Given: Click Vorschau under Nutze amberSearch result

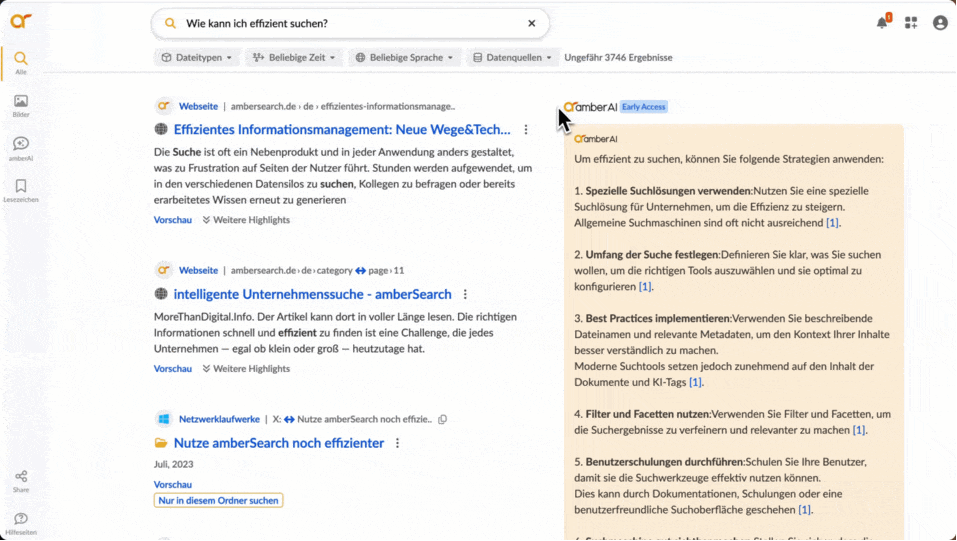Looking at the screenshot, I should pos(173,485).
